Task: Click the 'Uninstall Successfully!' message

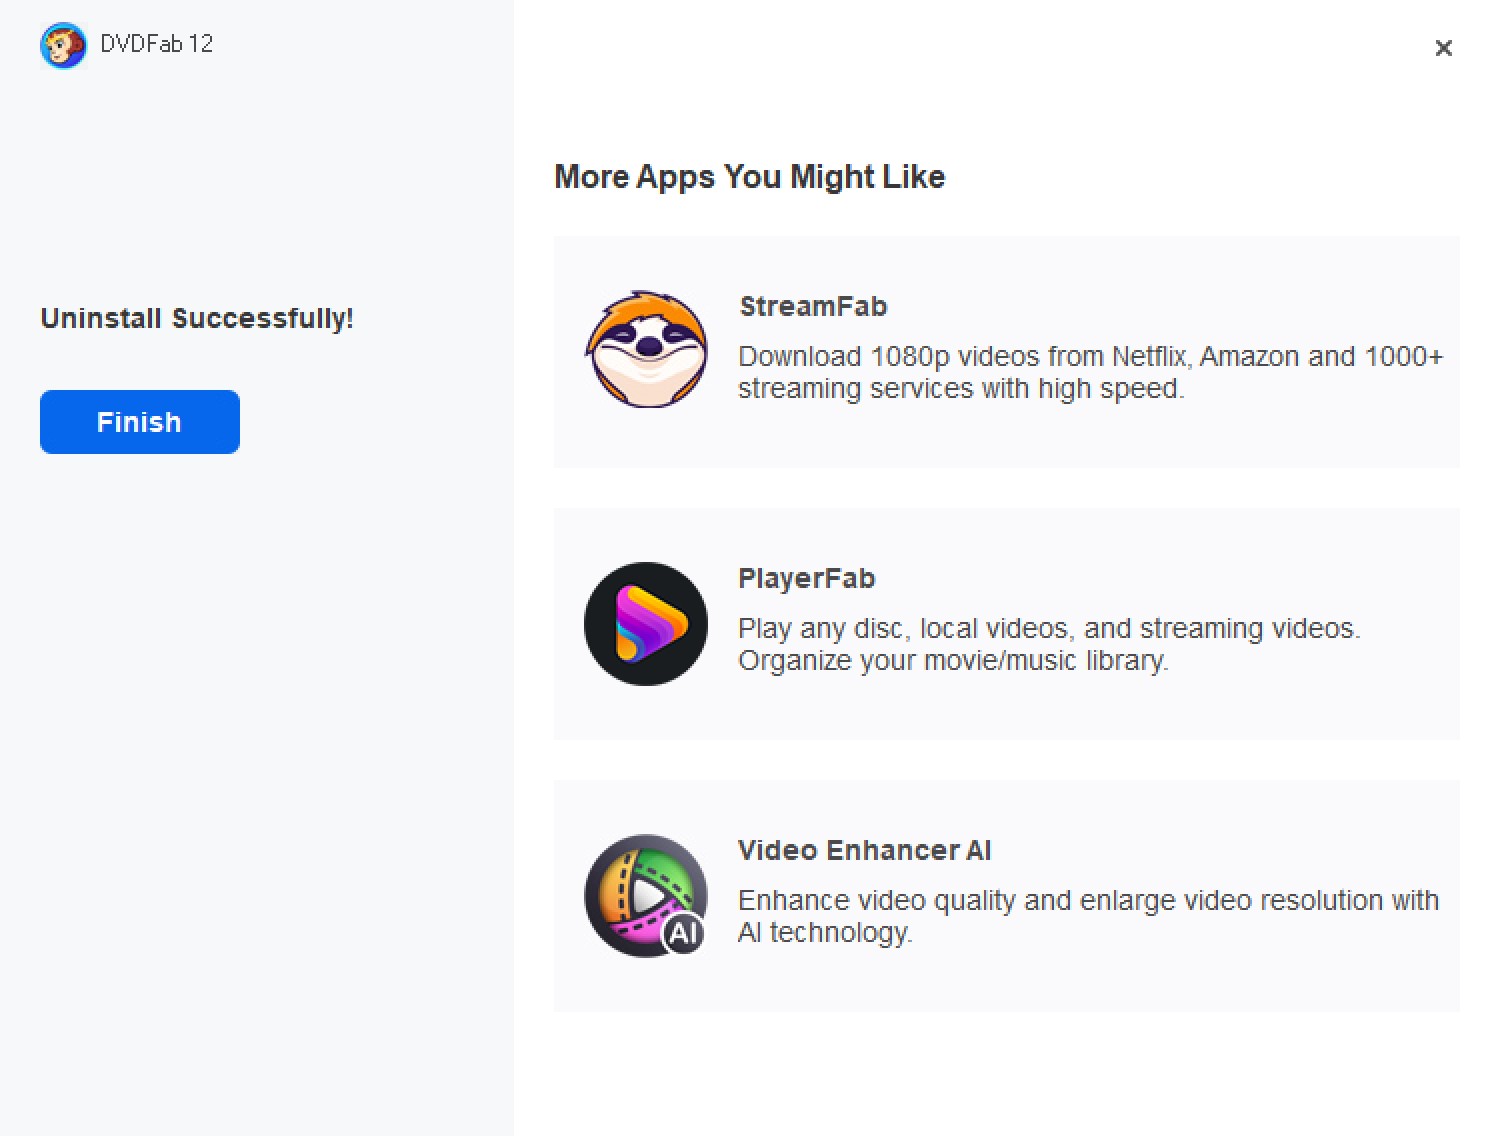Action: click(x=197, y=318)
